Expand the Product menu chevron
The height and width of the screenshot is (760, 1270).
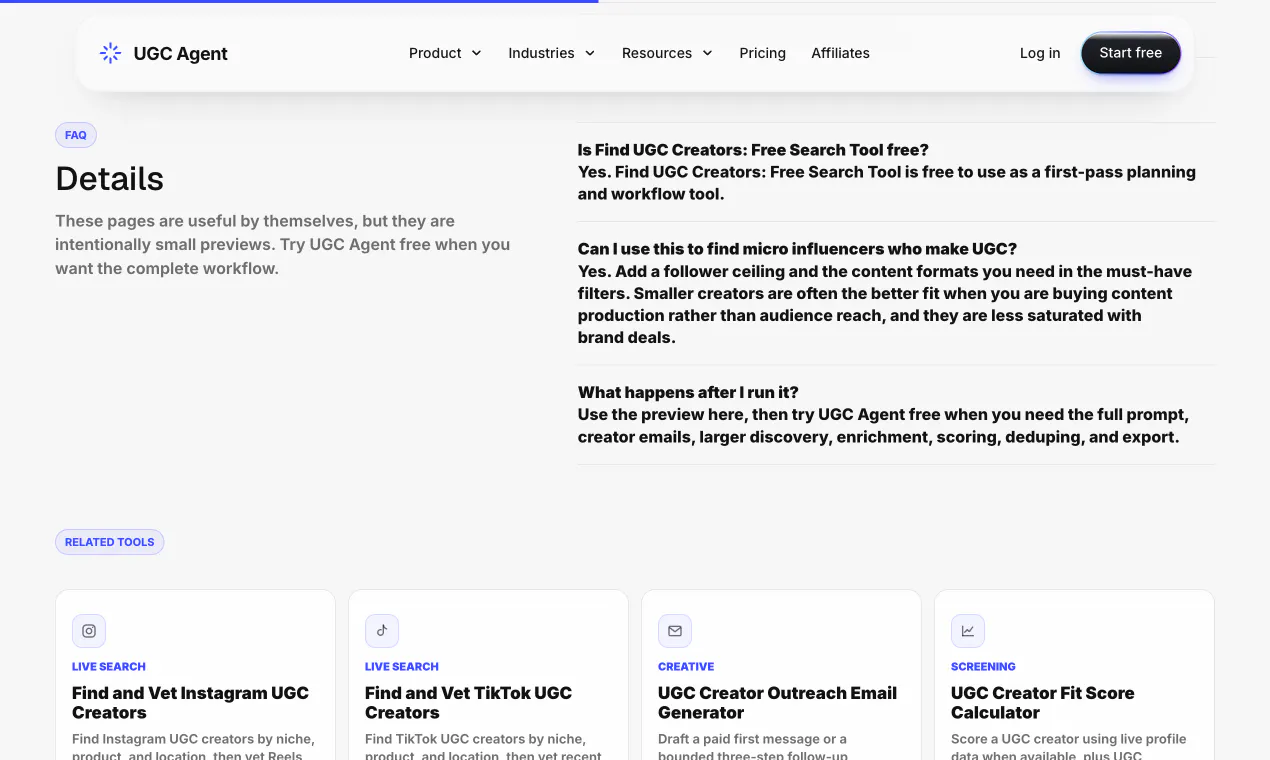[x=477, y=53]
